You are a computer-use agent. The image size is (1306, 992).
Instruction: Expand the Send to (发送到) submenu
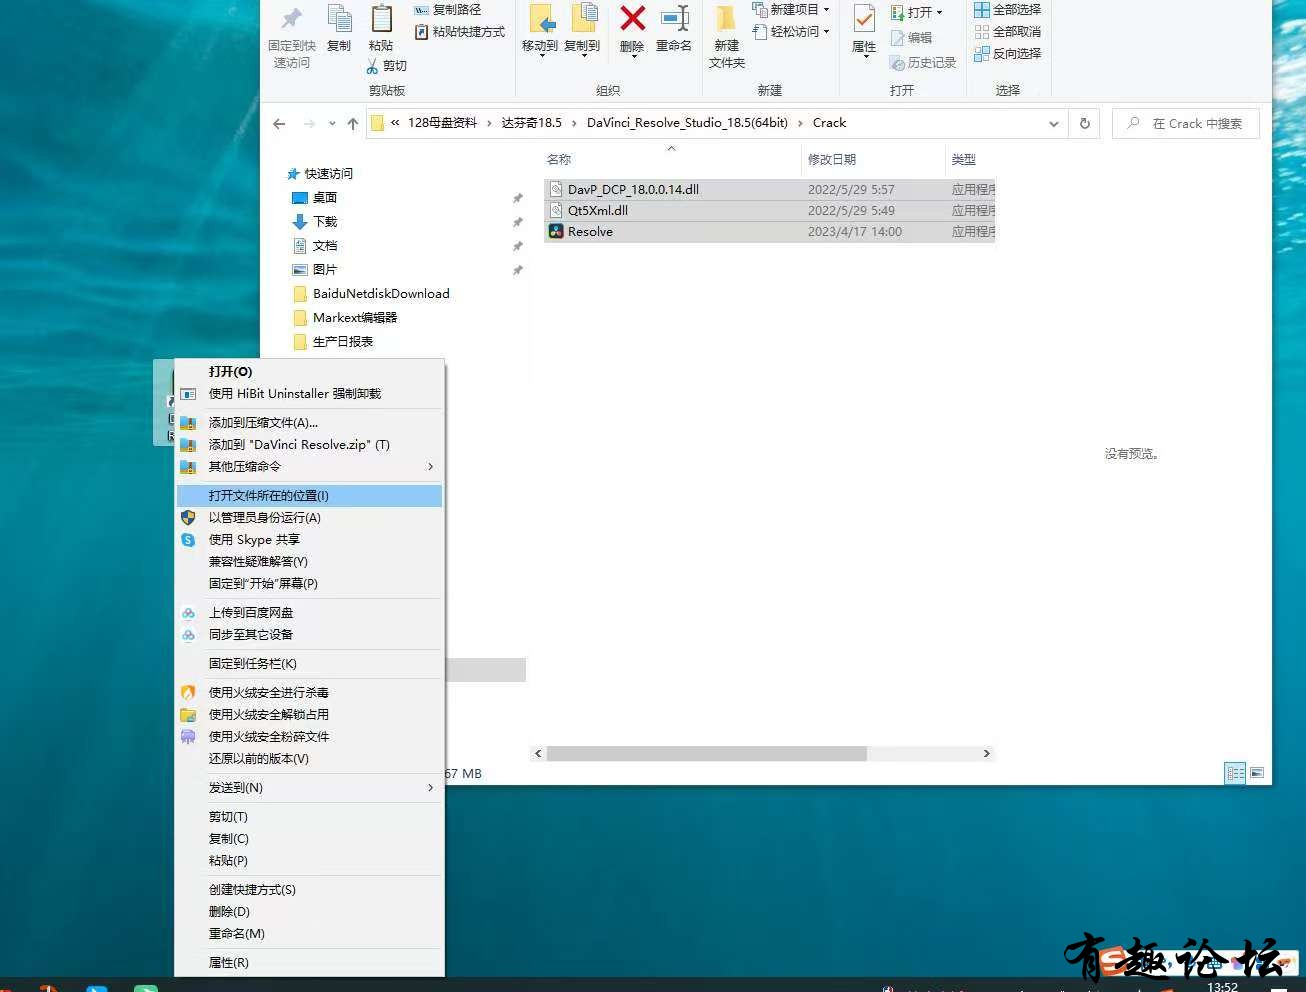pyautogui.click(x=309, y=788)
